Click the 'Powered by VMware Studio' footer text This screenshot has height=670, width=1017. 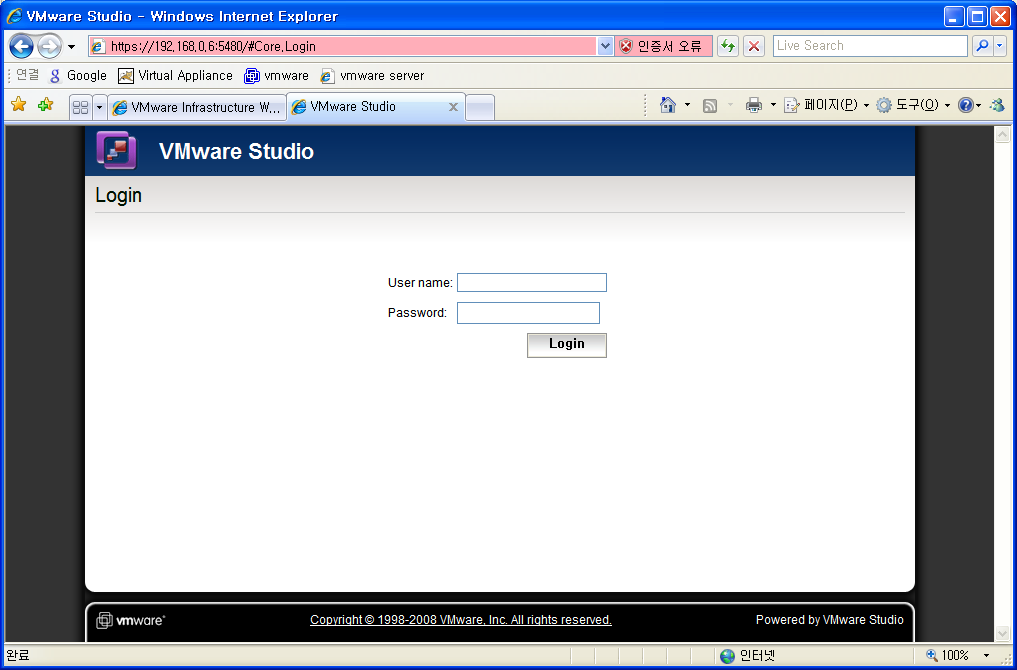coord(830,620)
